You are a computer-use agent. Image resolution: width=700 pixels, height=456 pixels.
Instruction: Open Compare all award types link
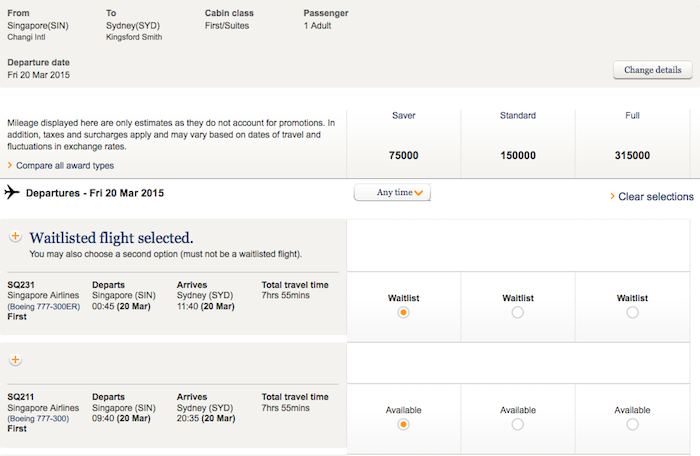tap(65, 166)
